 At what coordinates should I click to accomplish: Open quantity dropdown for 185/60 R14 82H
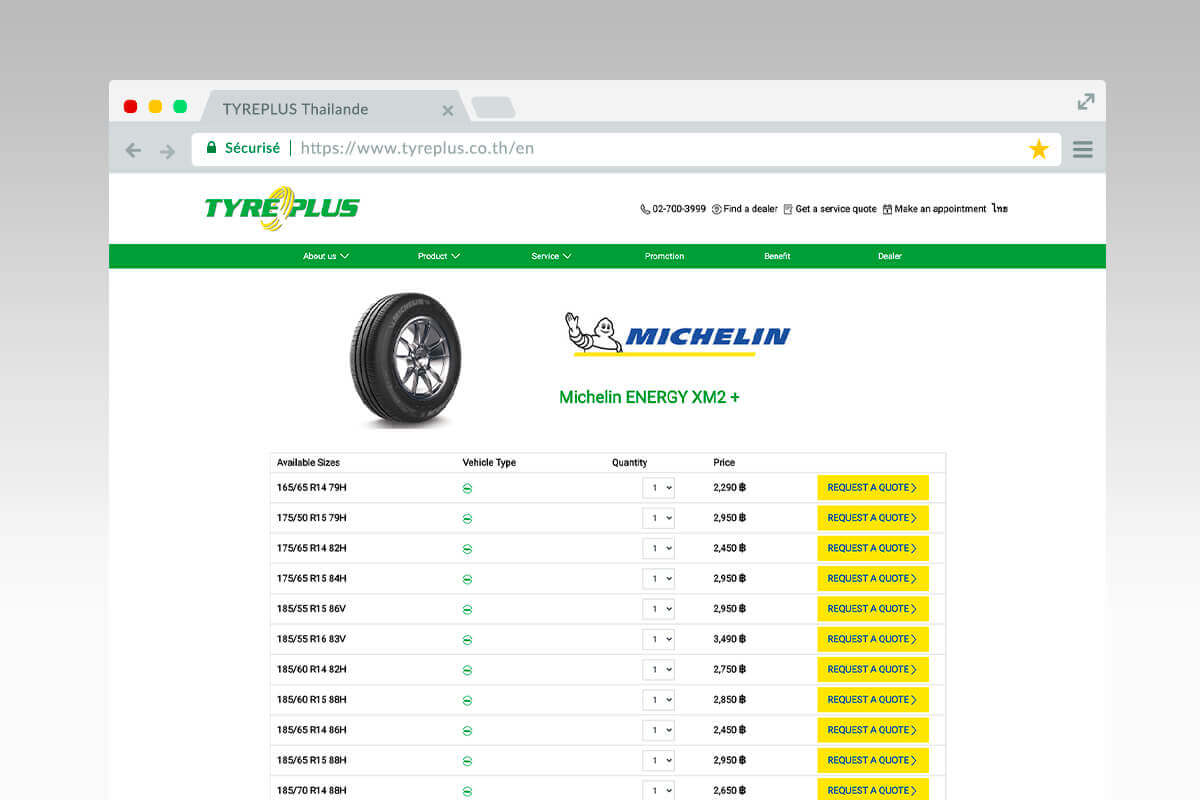658,669
